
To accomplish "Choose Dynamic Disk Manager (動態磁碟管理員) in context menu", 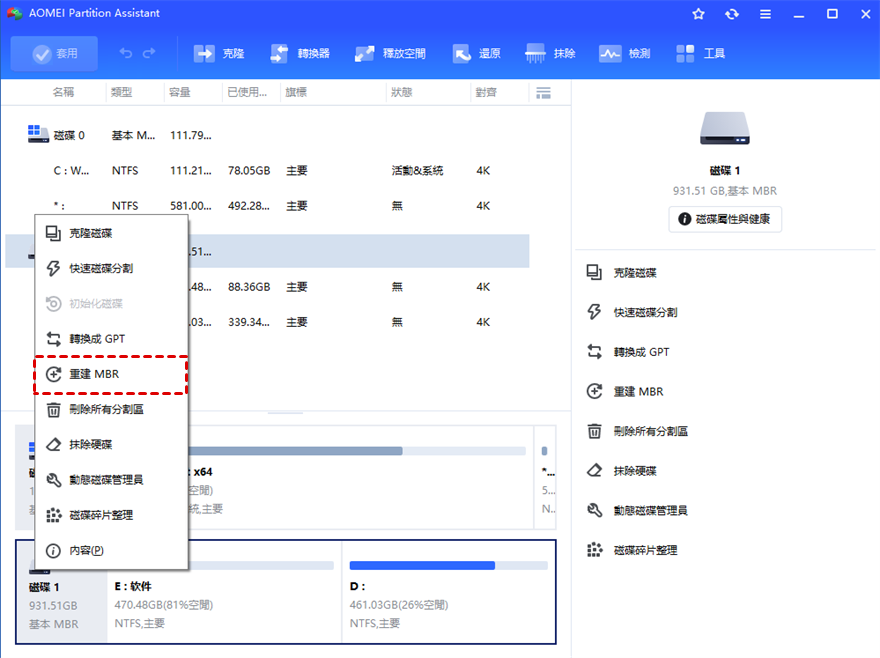I will [111, 479].
